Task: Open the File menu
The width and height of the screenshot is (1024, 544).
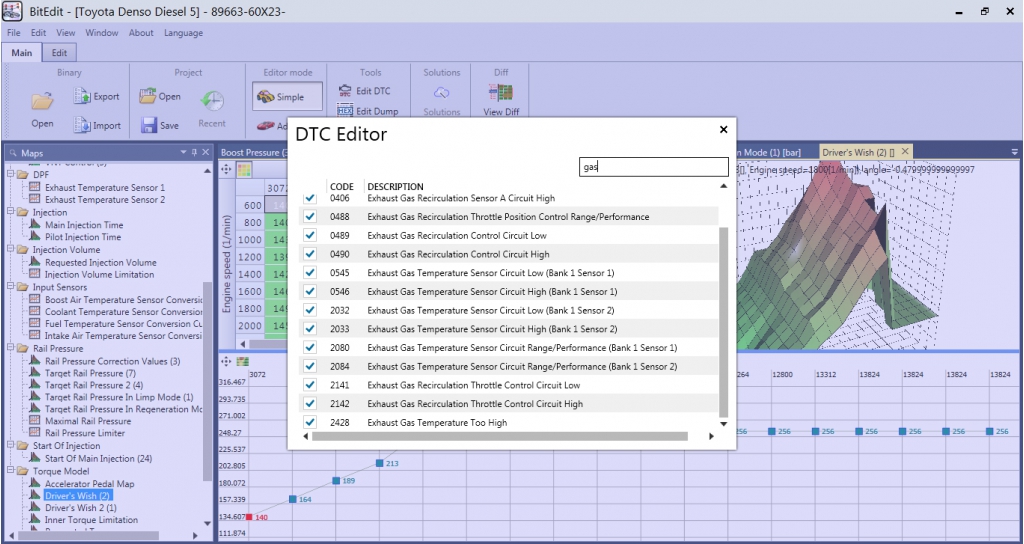Action: [13, 33]
